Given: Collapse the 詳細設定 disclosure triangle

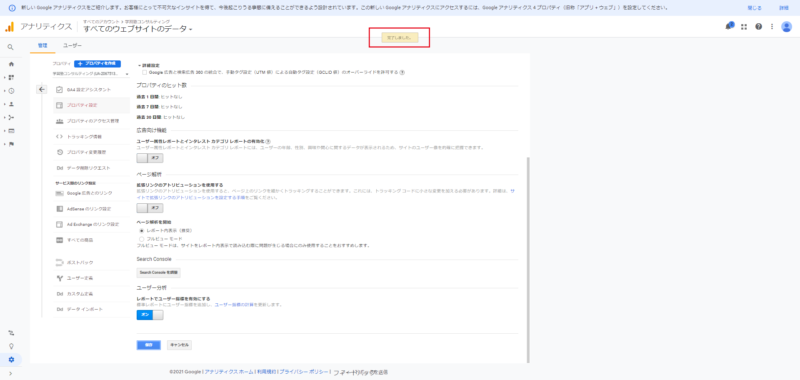Looking at the screenshot, I should coord(139,66).
